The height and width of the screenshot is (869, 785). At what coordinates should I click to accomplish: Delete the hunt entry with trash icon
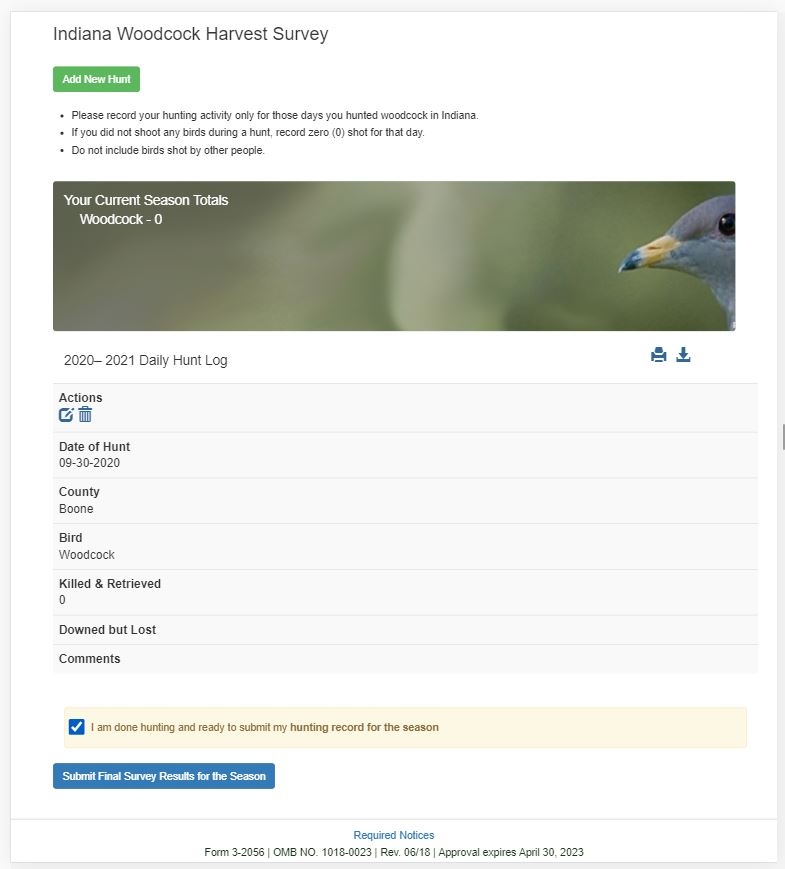tap(85, 415)
